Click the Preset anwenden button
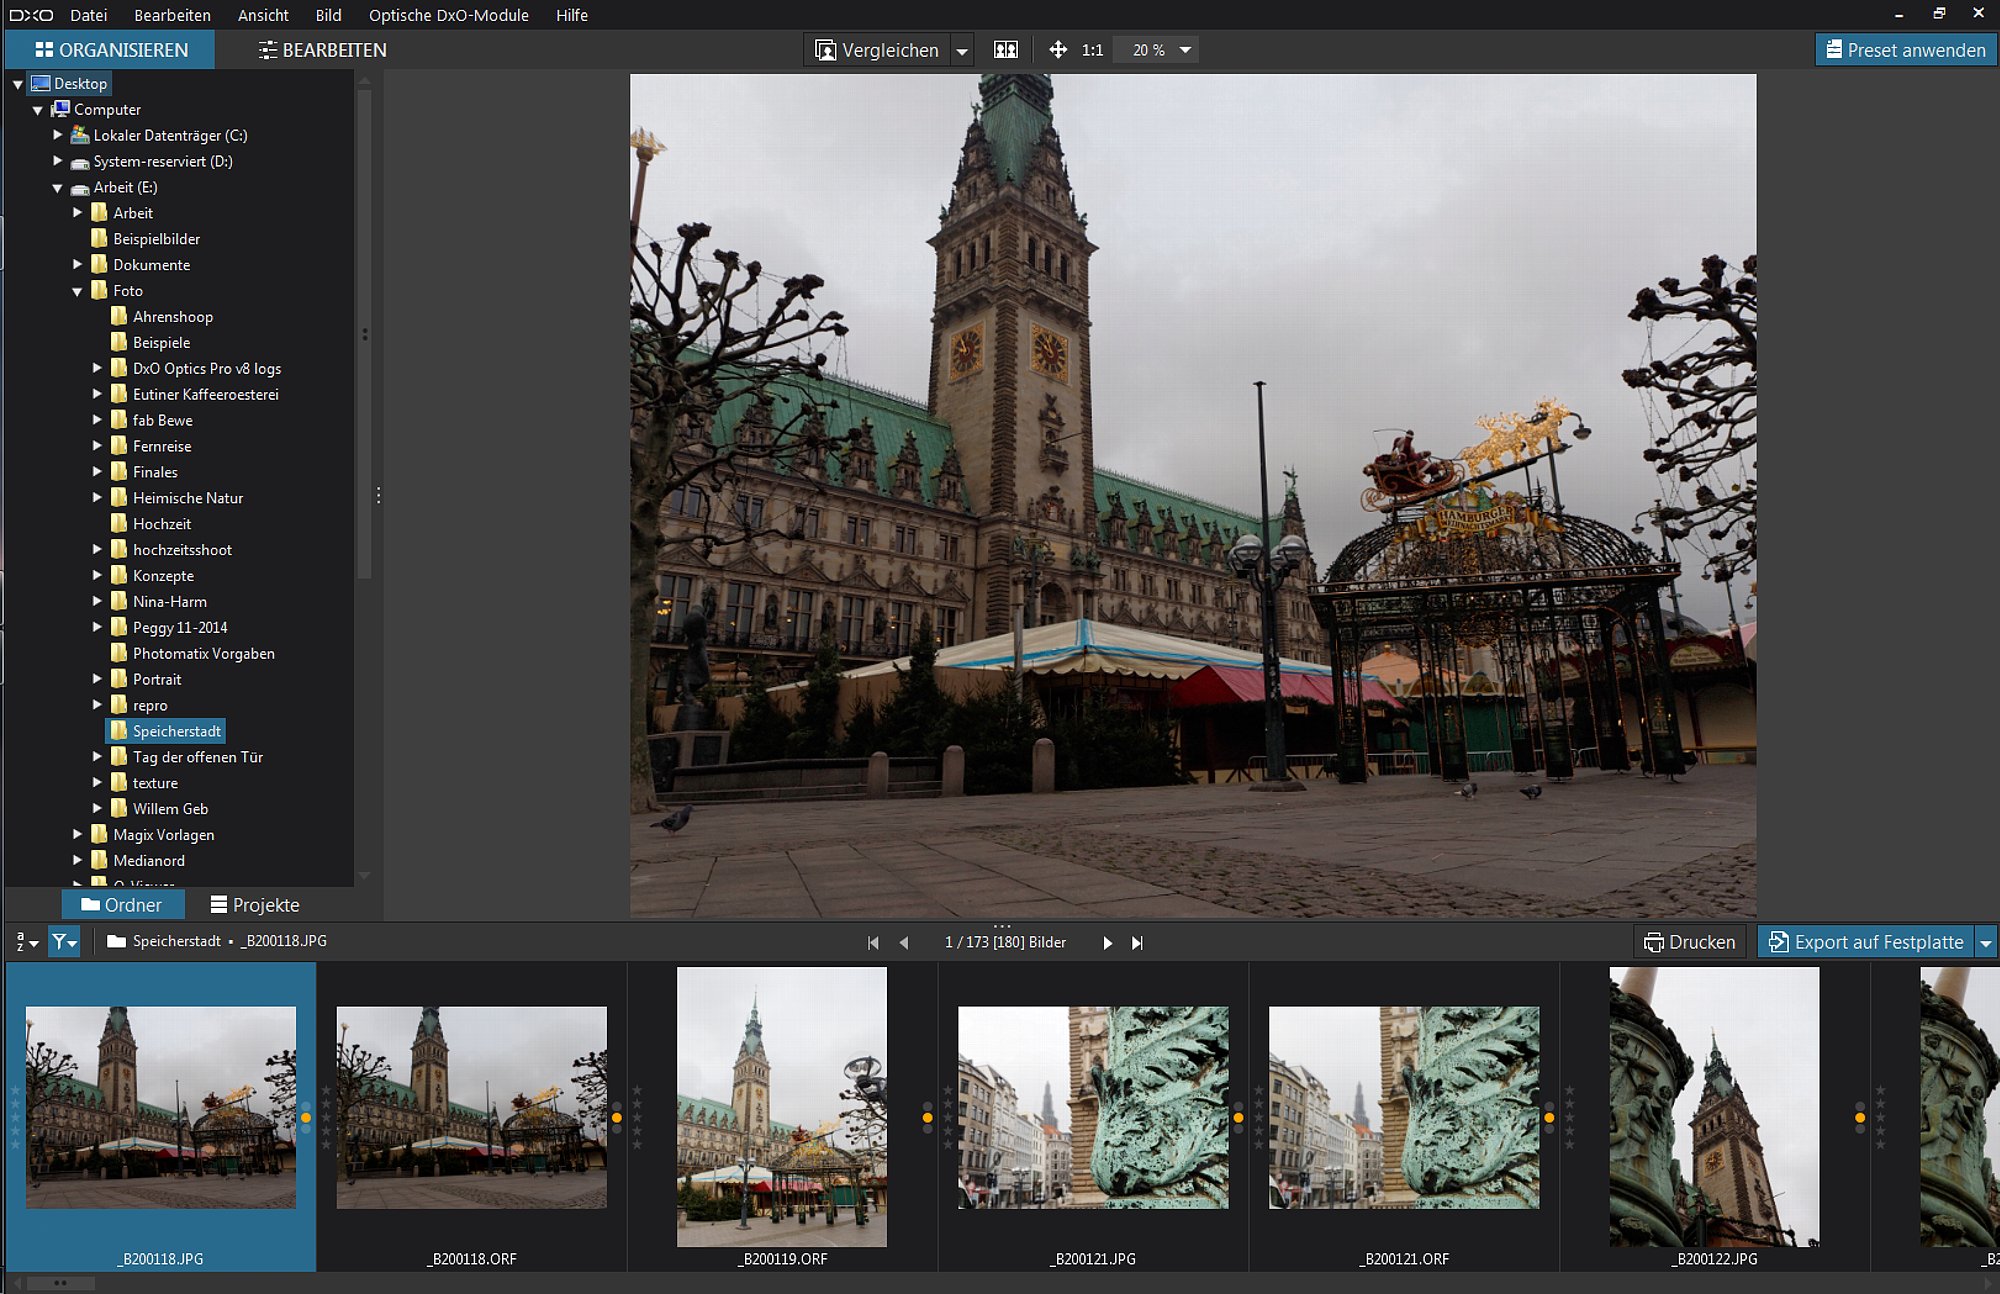Image resolution: width=2000 pixels, height=1294 pixels. pos(1906,50)
